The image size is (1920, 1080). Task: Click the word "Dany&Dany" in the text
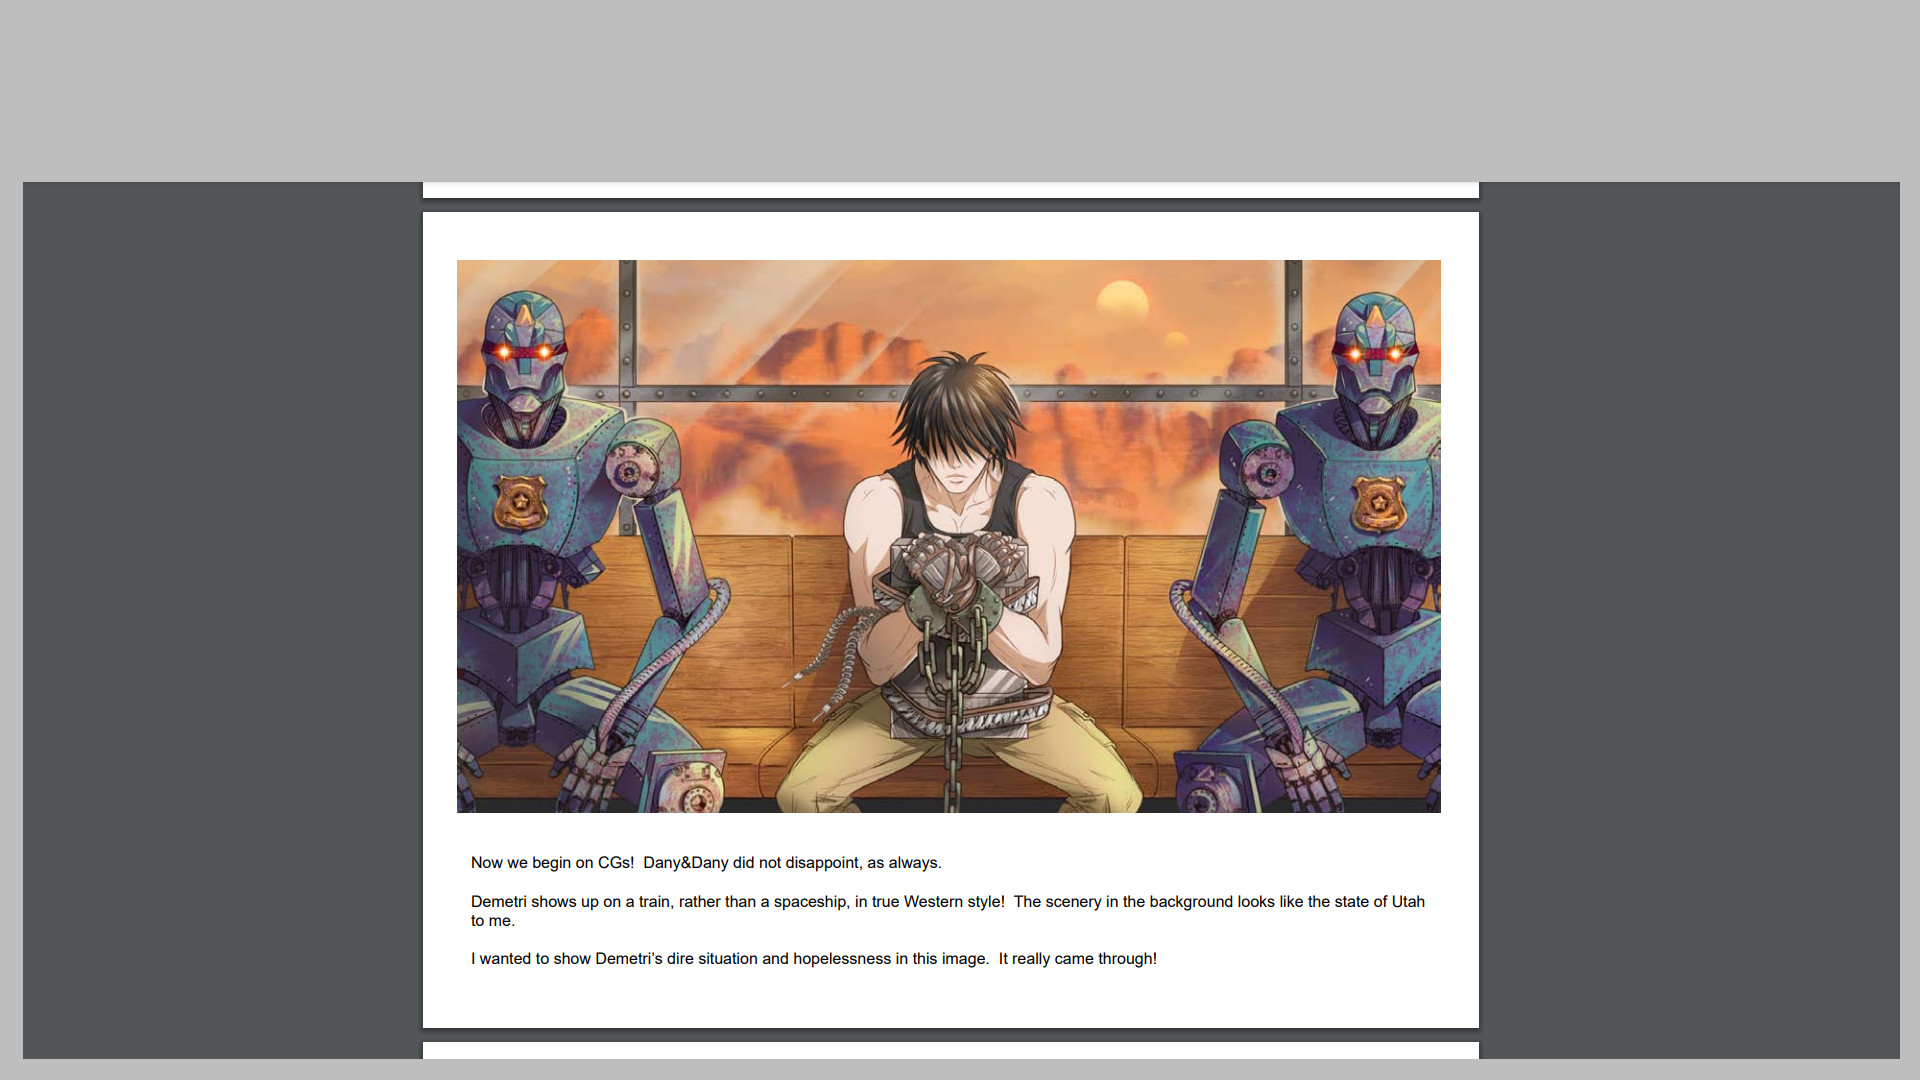(685, 862)
